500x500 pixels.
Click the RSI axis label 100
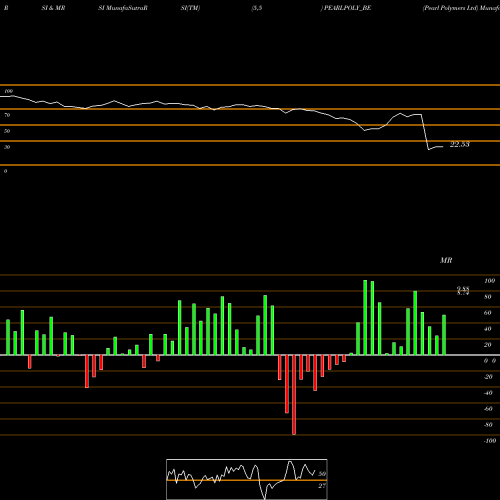(9, 91)
